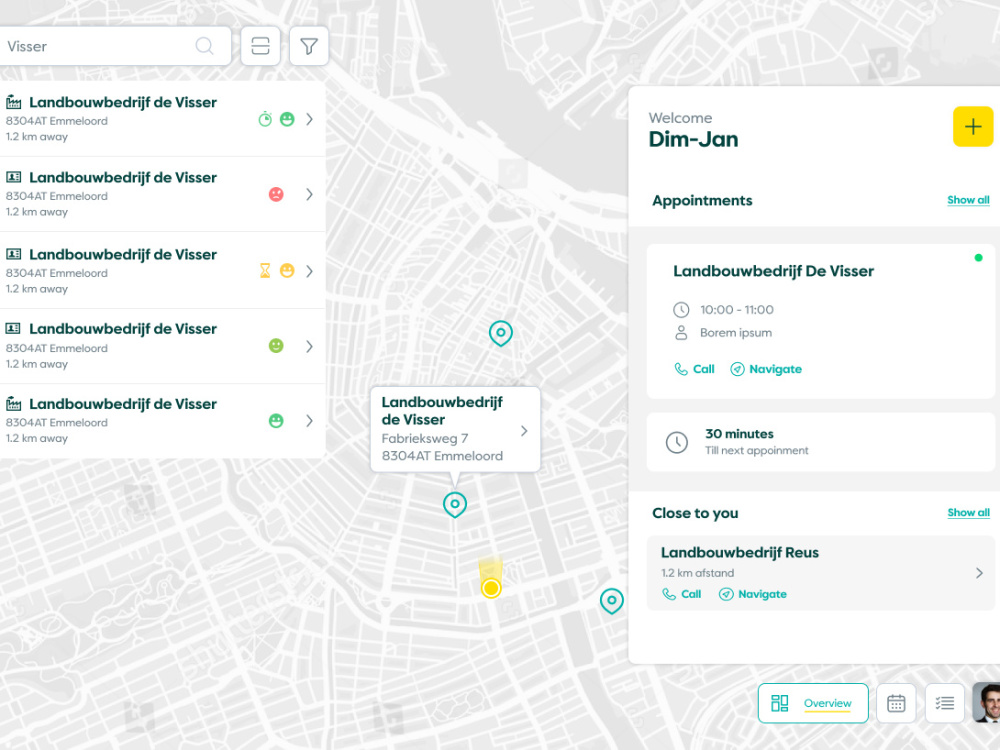Switch to the calendar tab icon

tap(896, 703)
